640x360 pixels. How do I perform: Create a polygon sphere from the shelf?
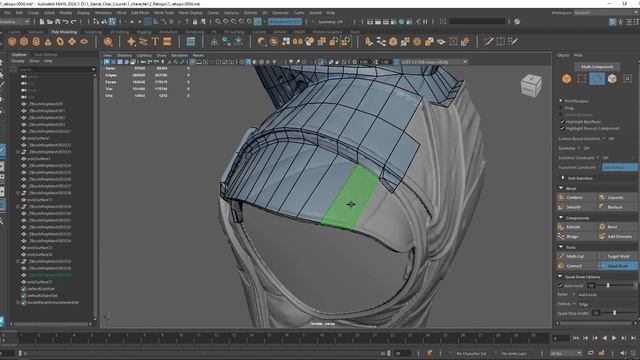(12, 41)
